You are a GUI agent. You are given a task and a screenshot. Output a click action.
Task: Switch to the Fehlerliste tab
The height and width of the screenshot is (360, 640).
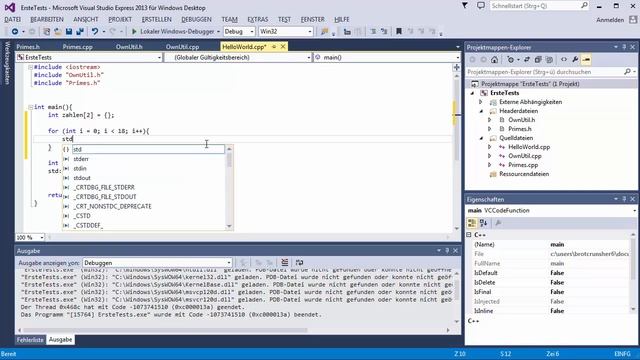(30, 340)
